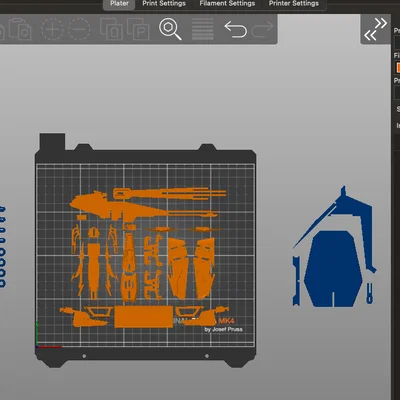Click the orange rectangular base part

144,317
